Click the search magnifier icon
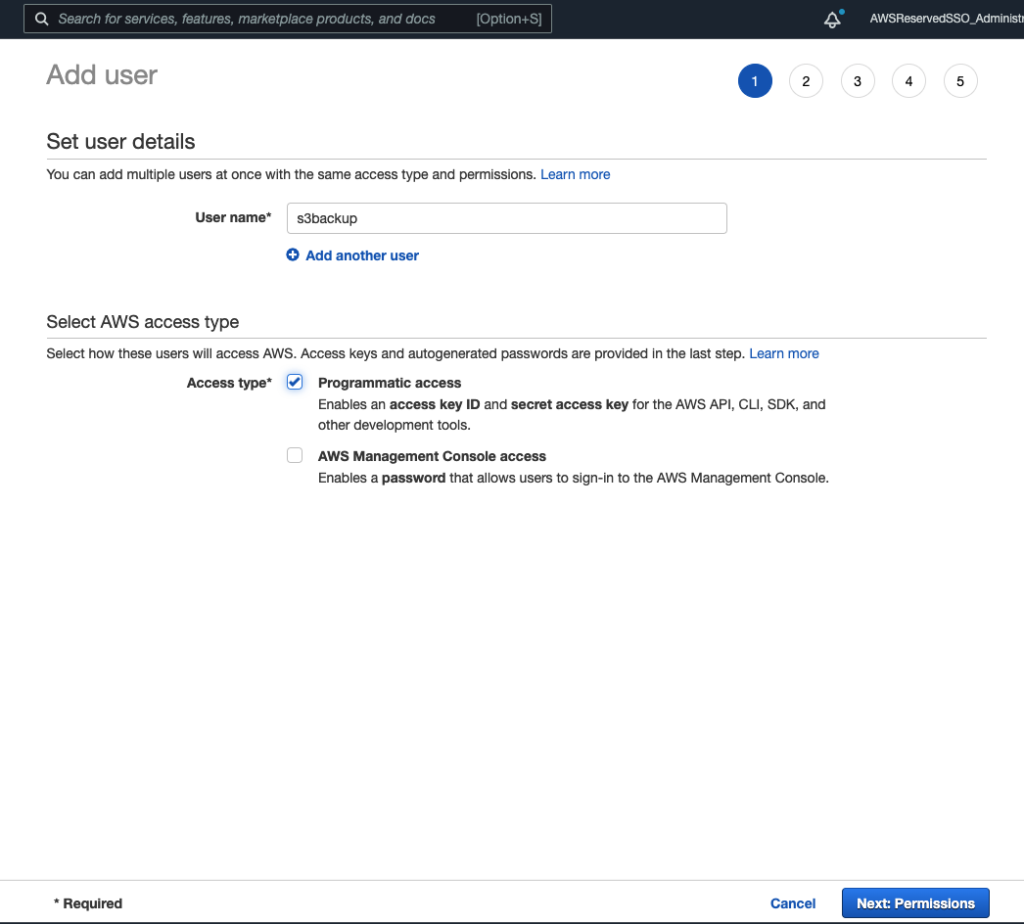Image resolution: width=1024 pixels, height=924 pixels. tap(41, 19)
